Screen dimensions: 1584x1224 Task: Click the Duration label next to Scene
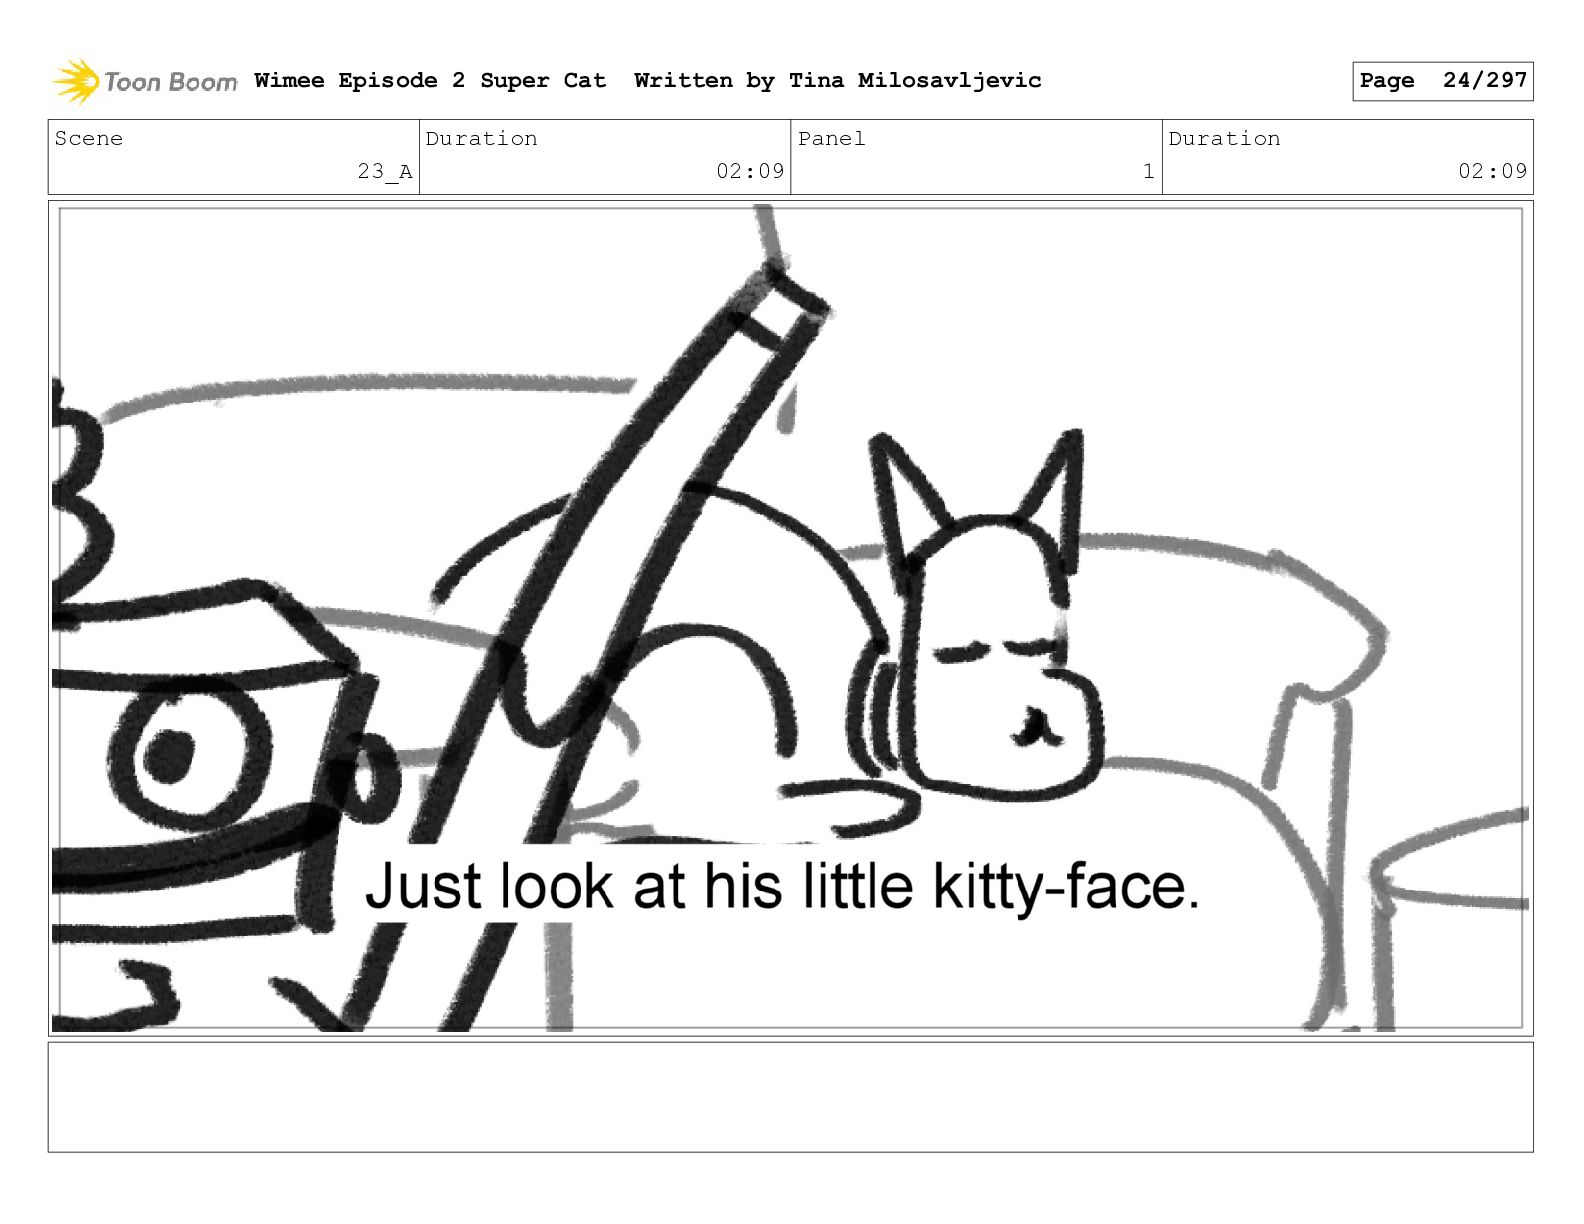[481, 139]
